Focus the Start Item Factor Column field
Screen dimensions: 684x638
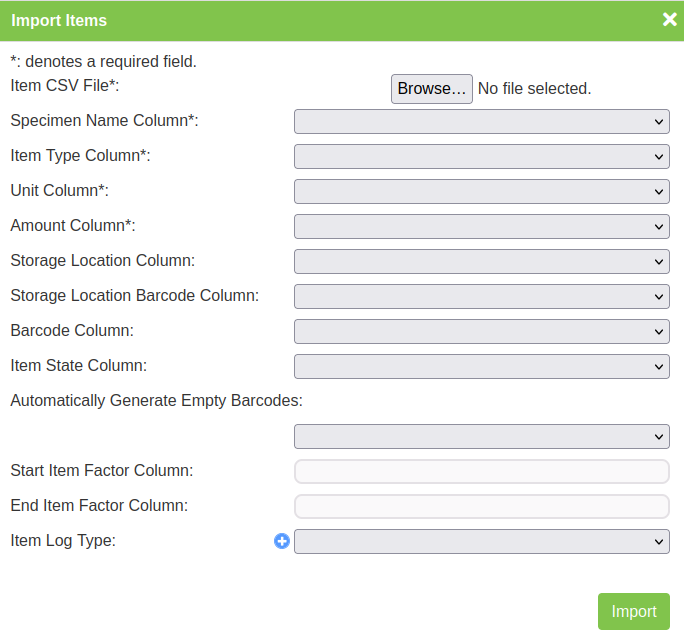481,471
